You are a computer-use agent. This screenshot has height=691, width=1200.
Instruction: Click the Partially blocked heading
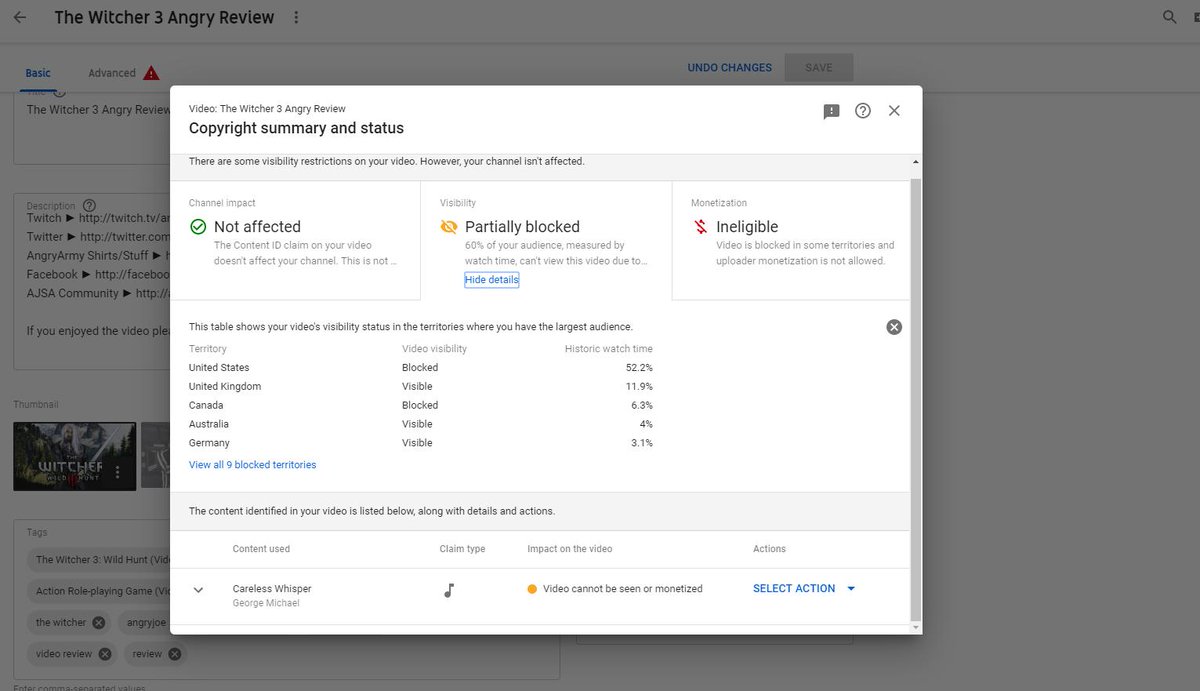click(x=522, y=227)
